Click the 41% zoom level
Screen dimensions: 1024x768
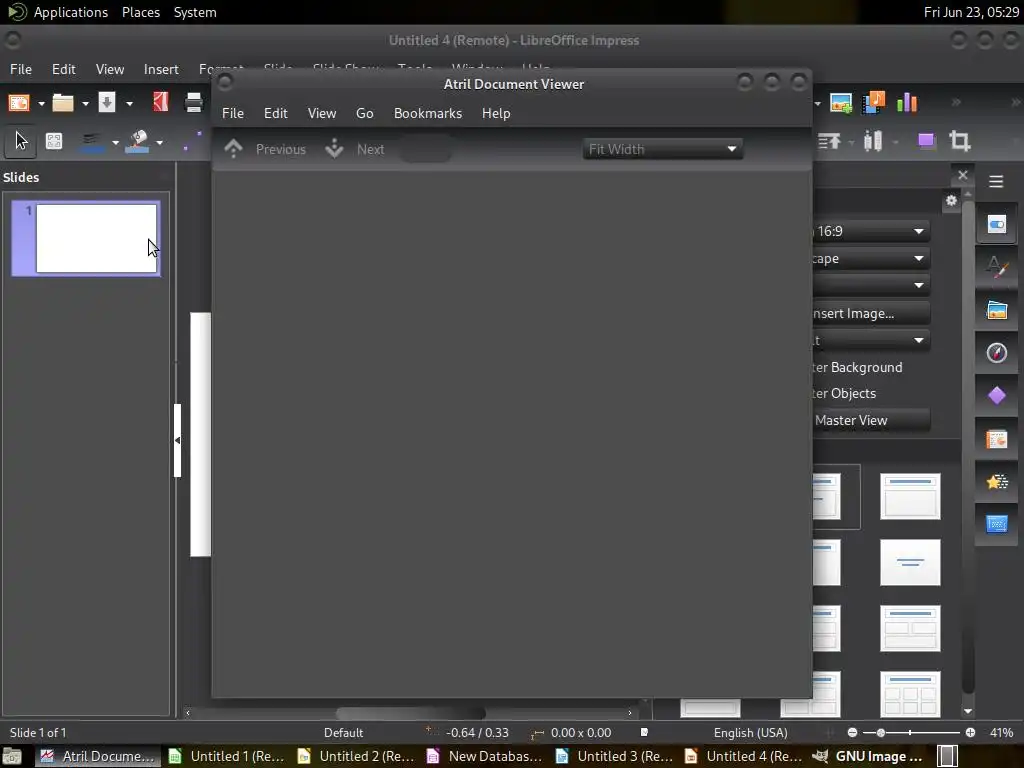(1001, 733)
